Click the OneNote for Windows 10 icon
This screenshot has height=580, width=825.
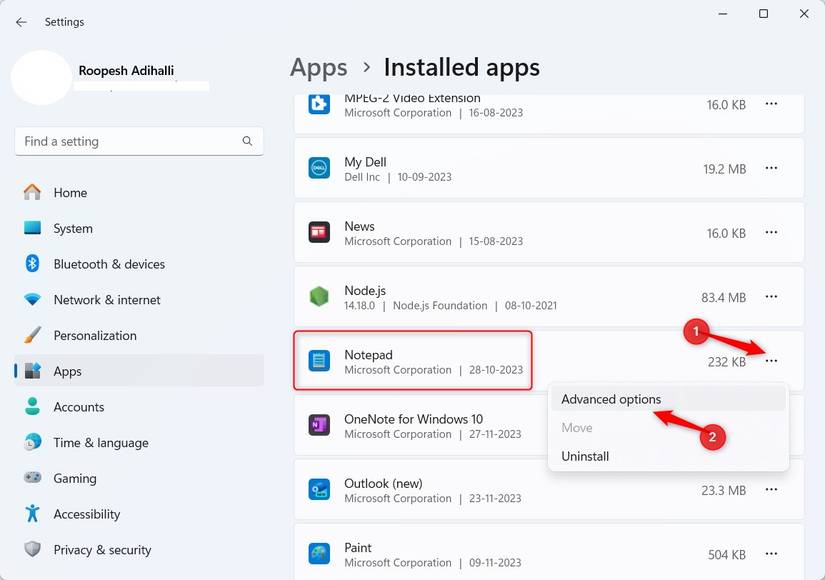click(318, 425)
